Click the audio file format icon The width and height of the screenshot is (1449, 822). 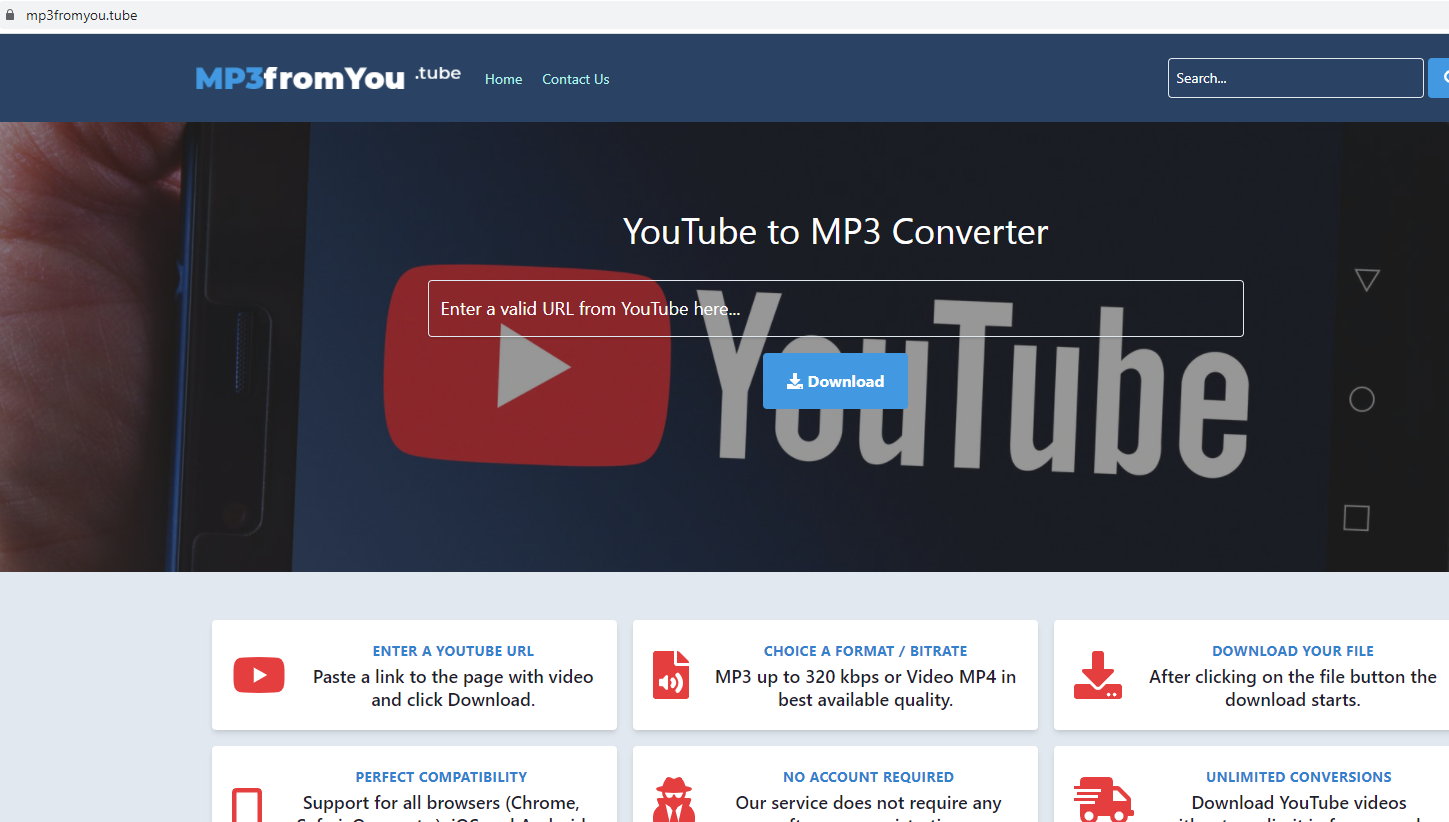point(671,675)
